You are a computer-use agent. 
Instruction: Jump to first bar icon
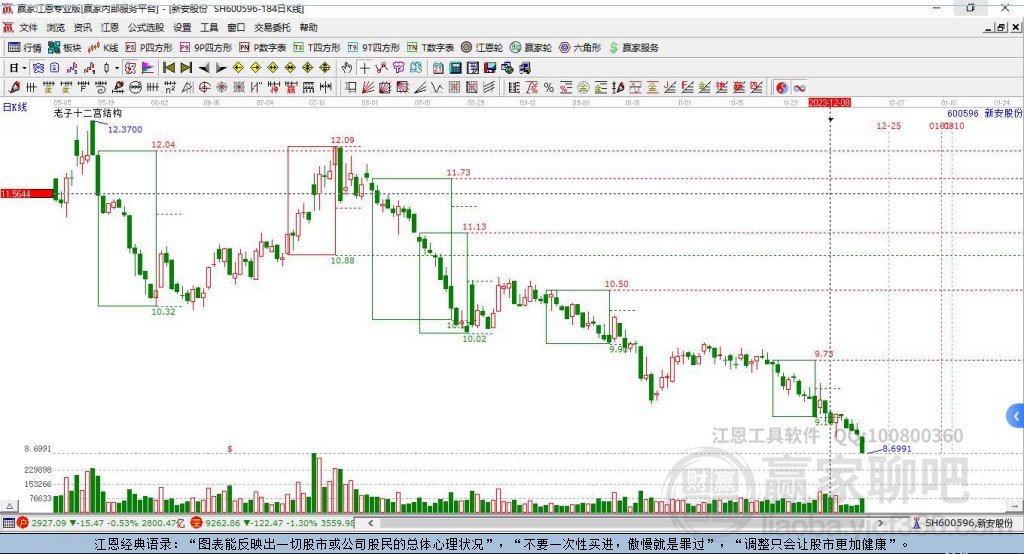click(168, 68)
